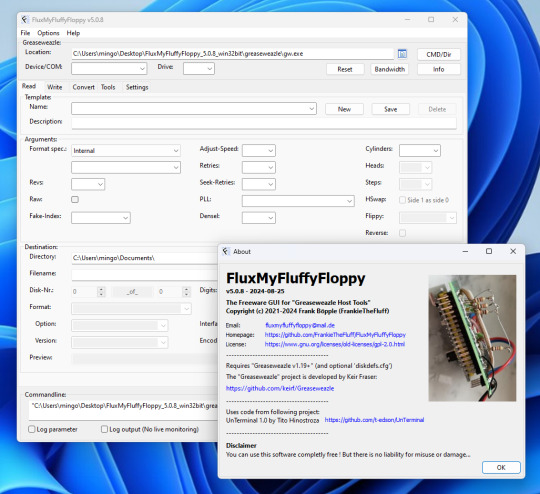Open the Cylinders dropdown
Viewport: 540px width, 494px height.
click(x=420, y=151)
